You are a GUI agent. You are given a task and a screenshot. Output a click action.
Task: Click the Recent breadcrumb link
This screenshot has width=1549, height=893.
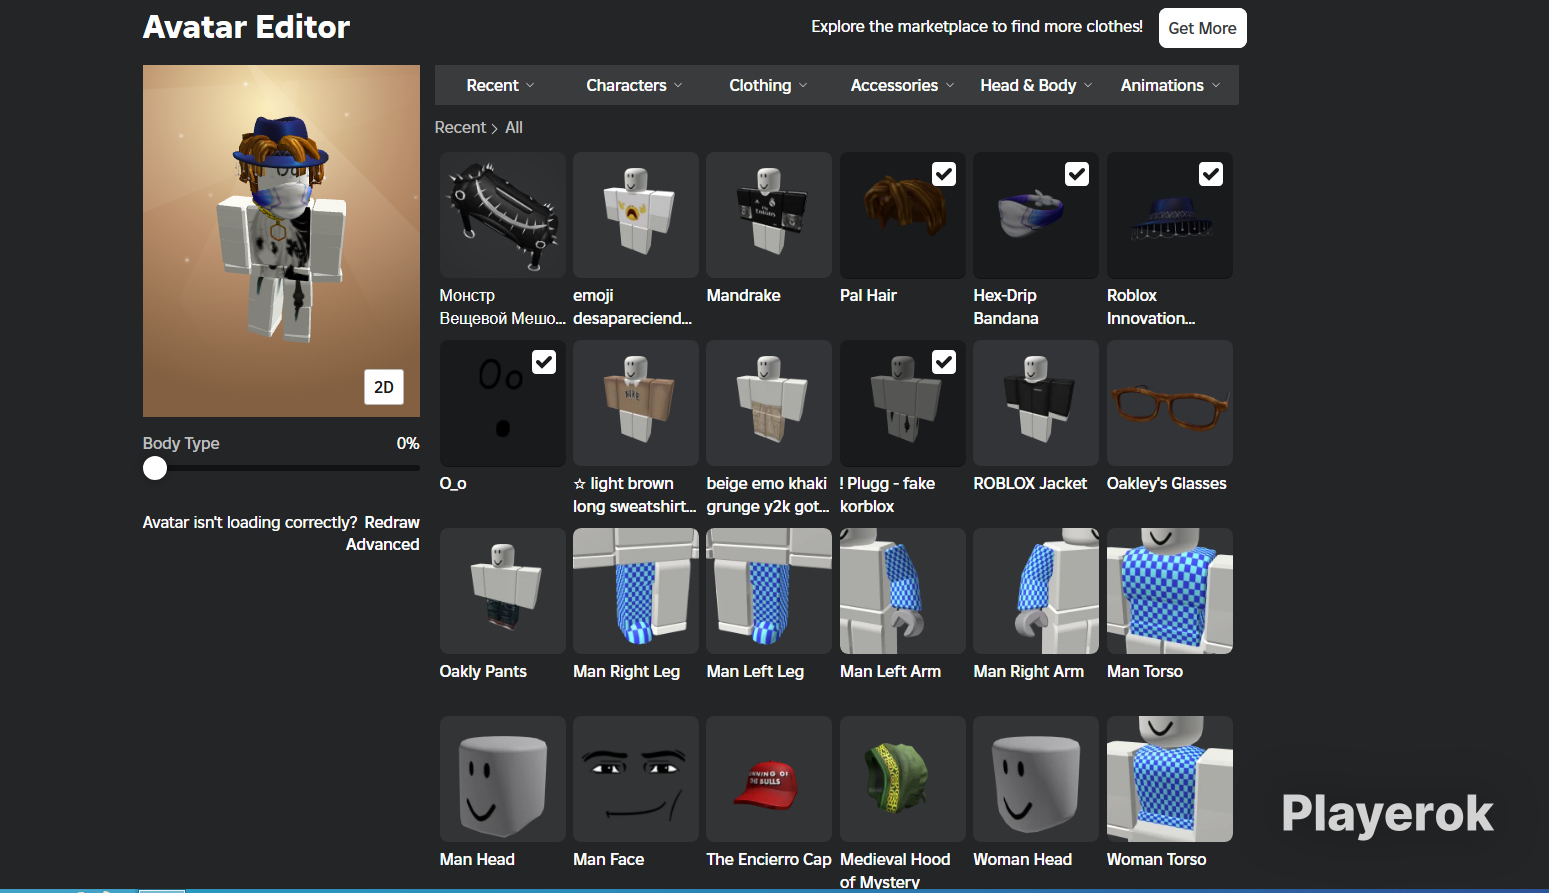coord(460,128)
